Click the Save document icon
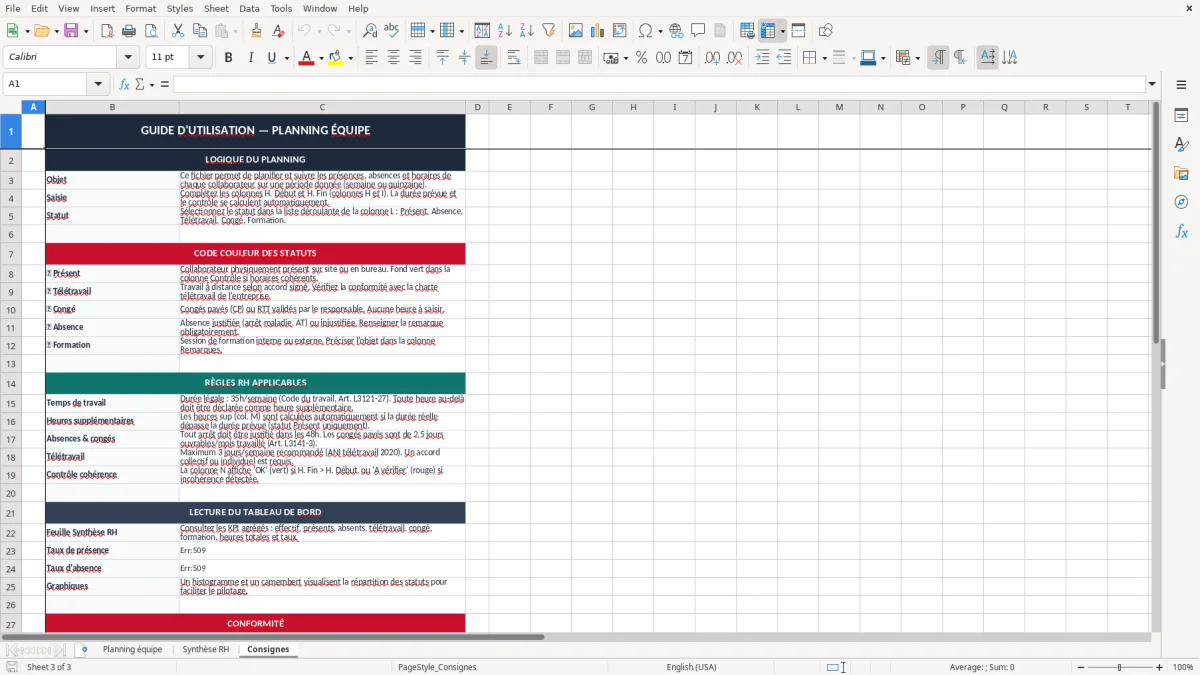 pyautogui.click(x=71, y=31)
